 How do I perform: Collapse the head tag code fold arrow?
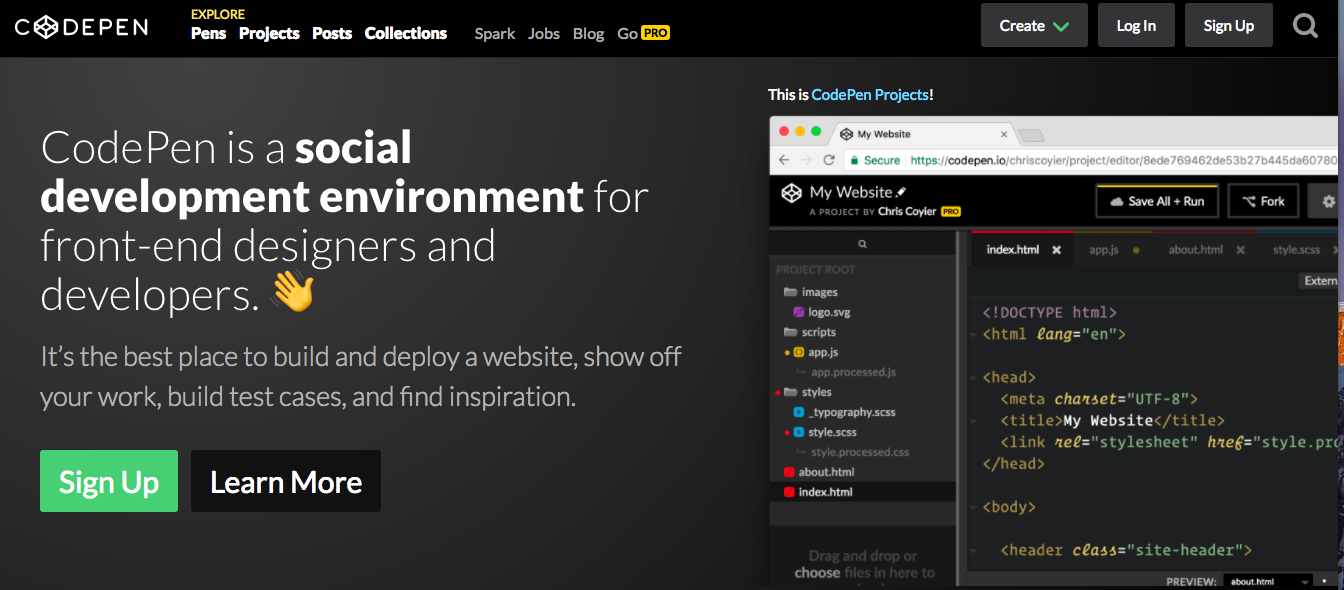pos(974,378)
